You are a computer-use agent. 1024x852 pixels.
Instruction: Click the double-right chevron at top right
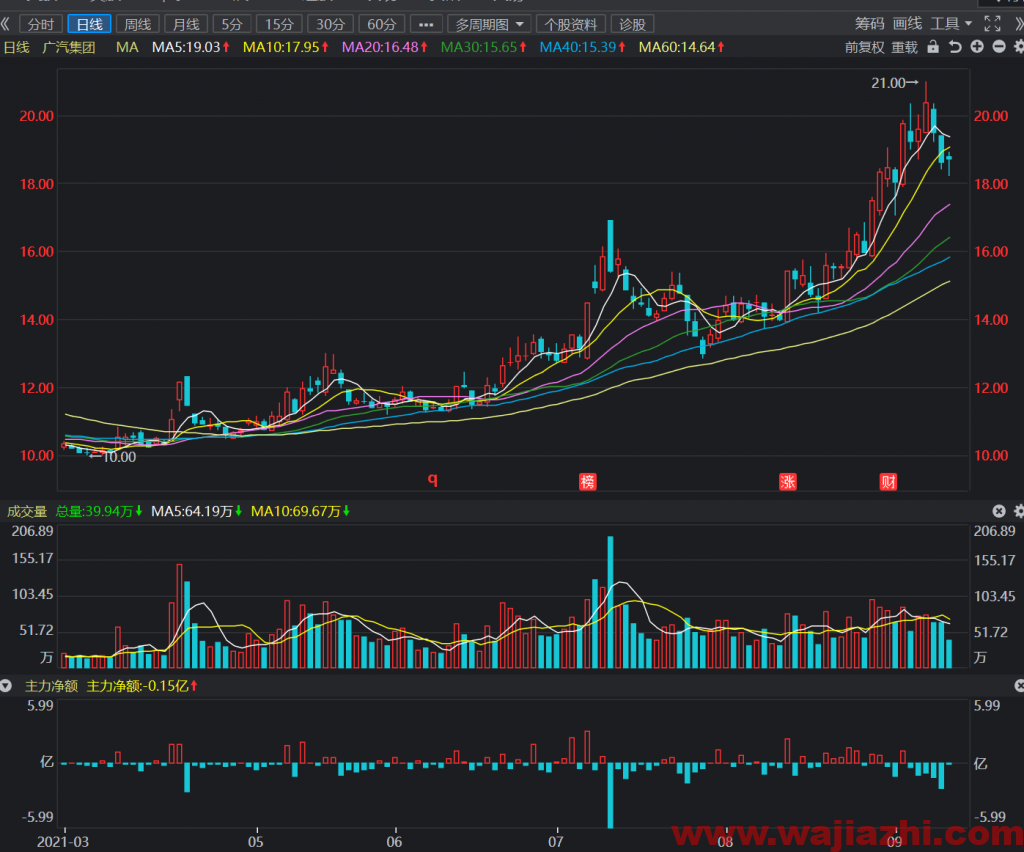coord(1019,24)
